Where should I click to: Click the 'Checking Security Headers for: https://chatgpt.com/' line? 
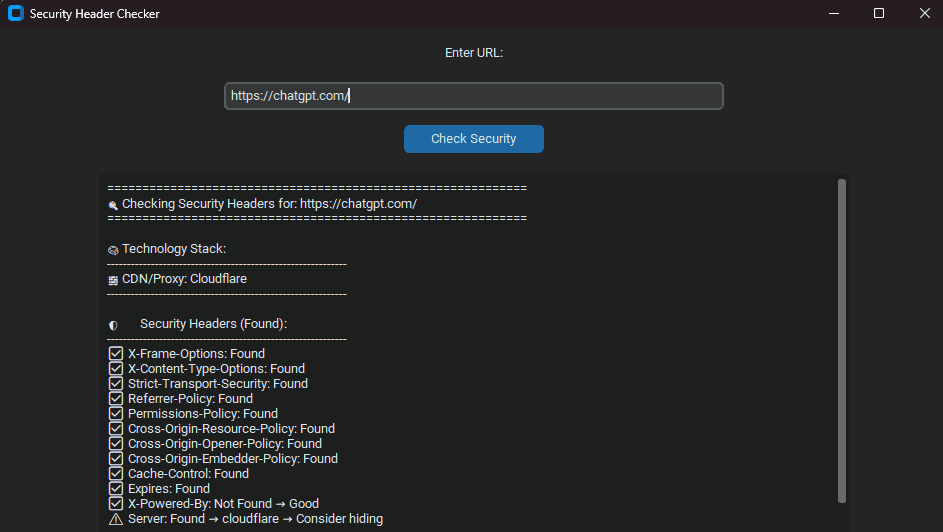(x=269, y=204)
